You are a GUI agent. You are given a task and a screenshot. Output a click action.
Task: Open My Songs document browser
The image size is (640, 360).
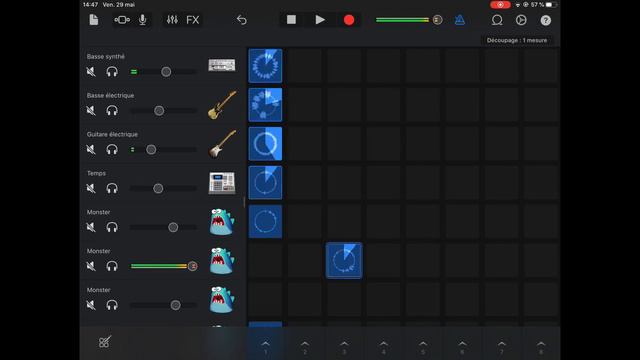[94, 20]
